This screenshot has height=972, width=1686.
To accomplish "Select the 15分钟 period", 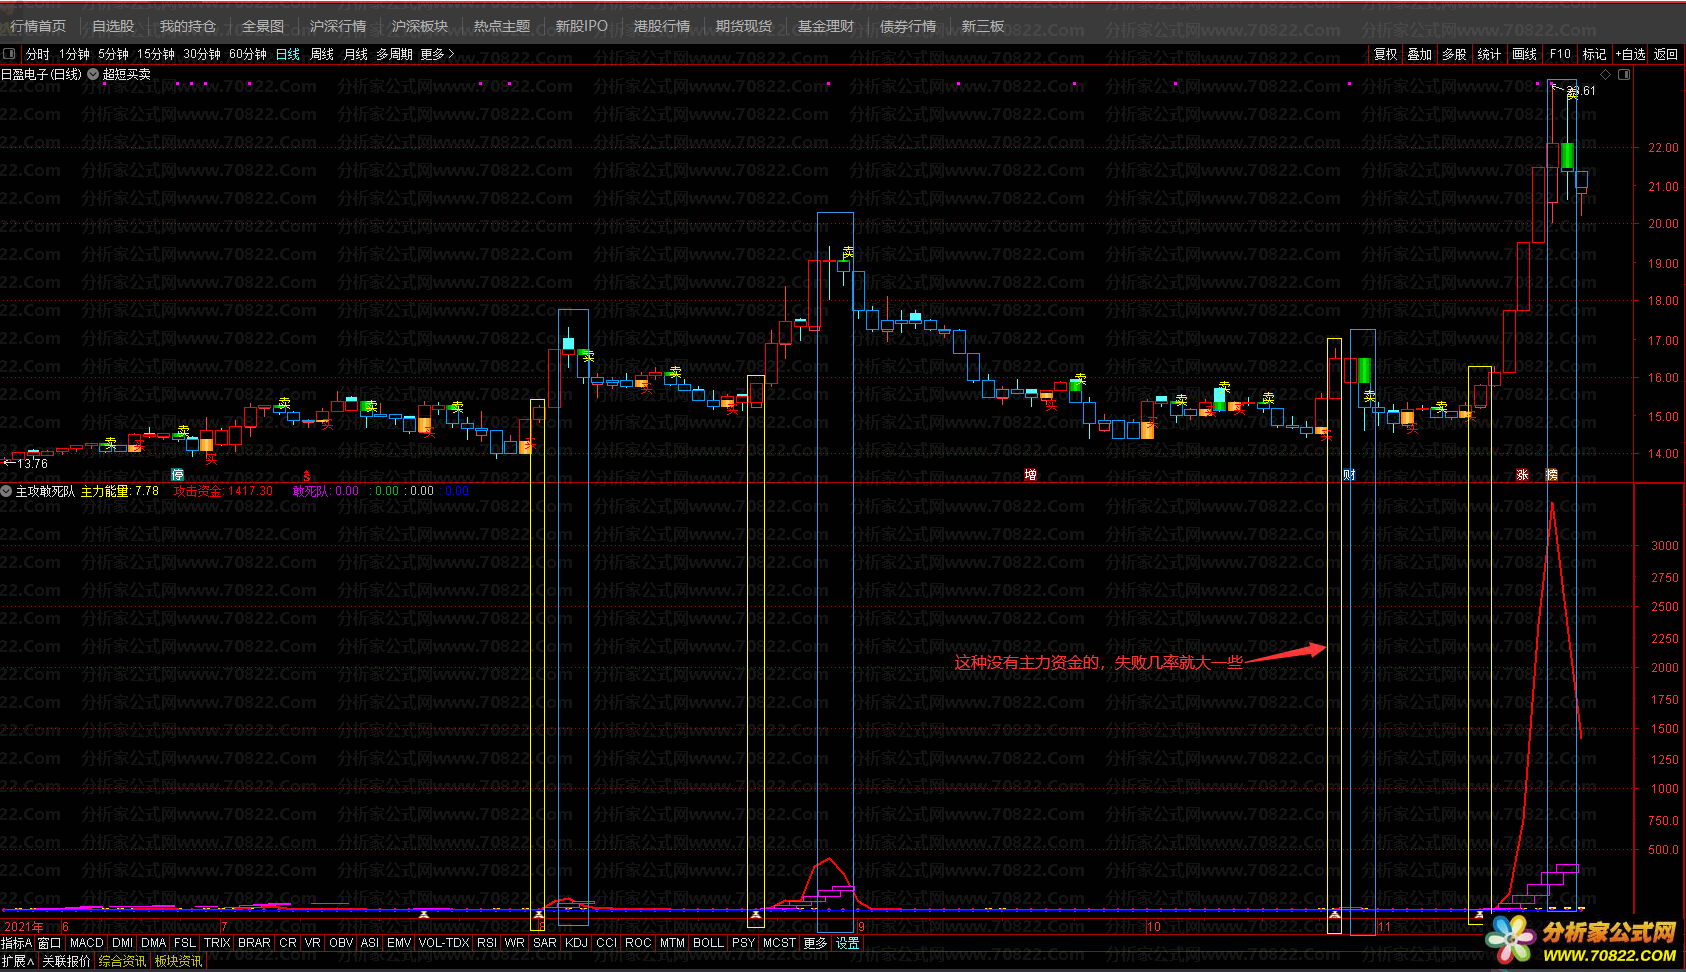I will point(156,54).
